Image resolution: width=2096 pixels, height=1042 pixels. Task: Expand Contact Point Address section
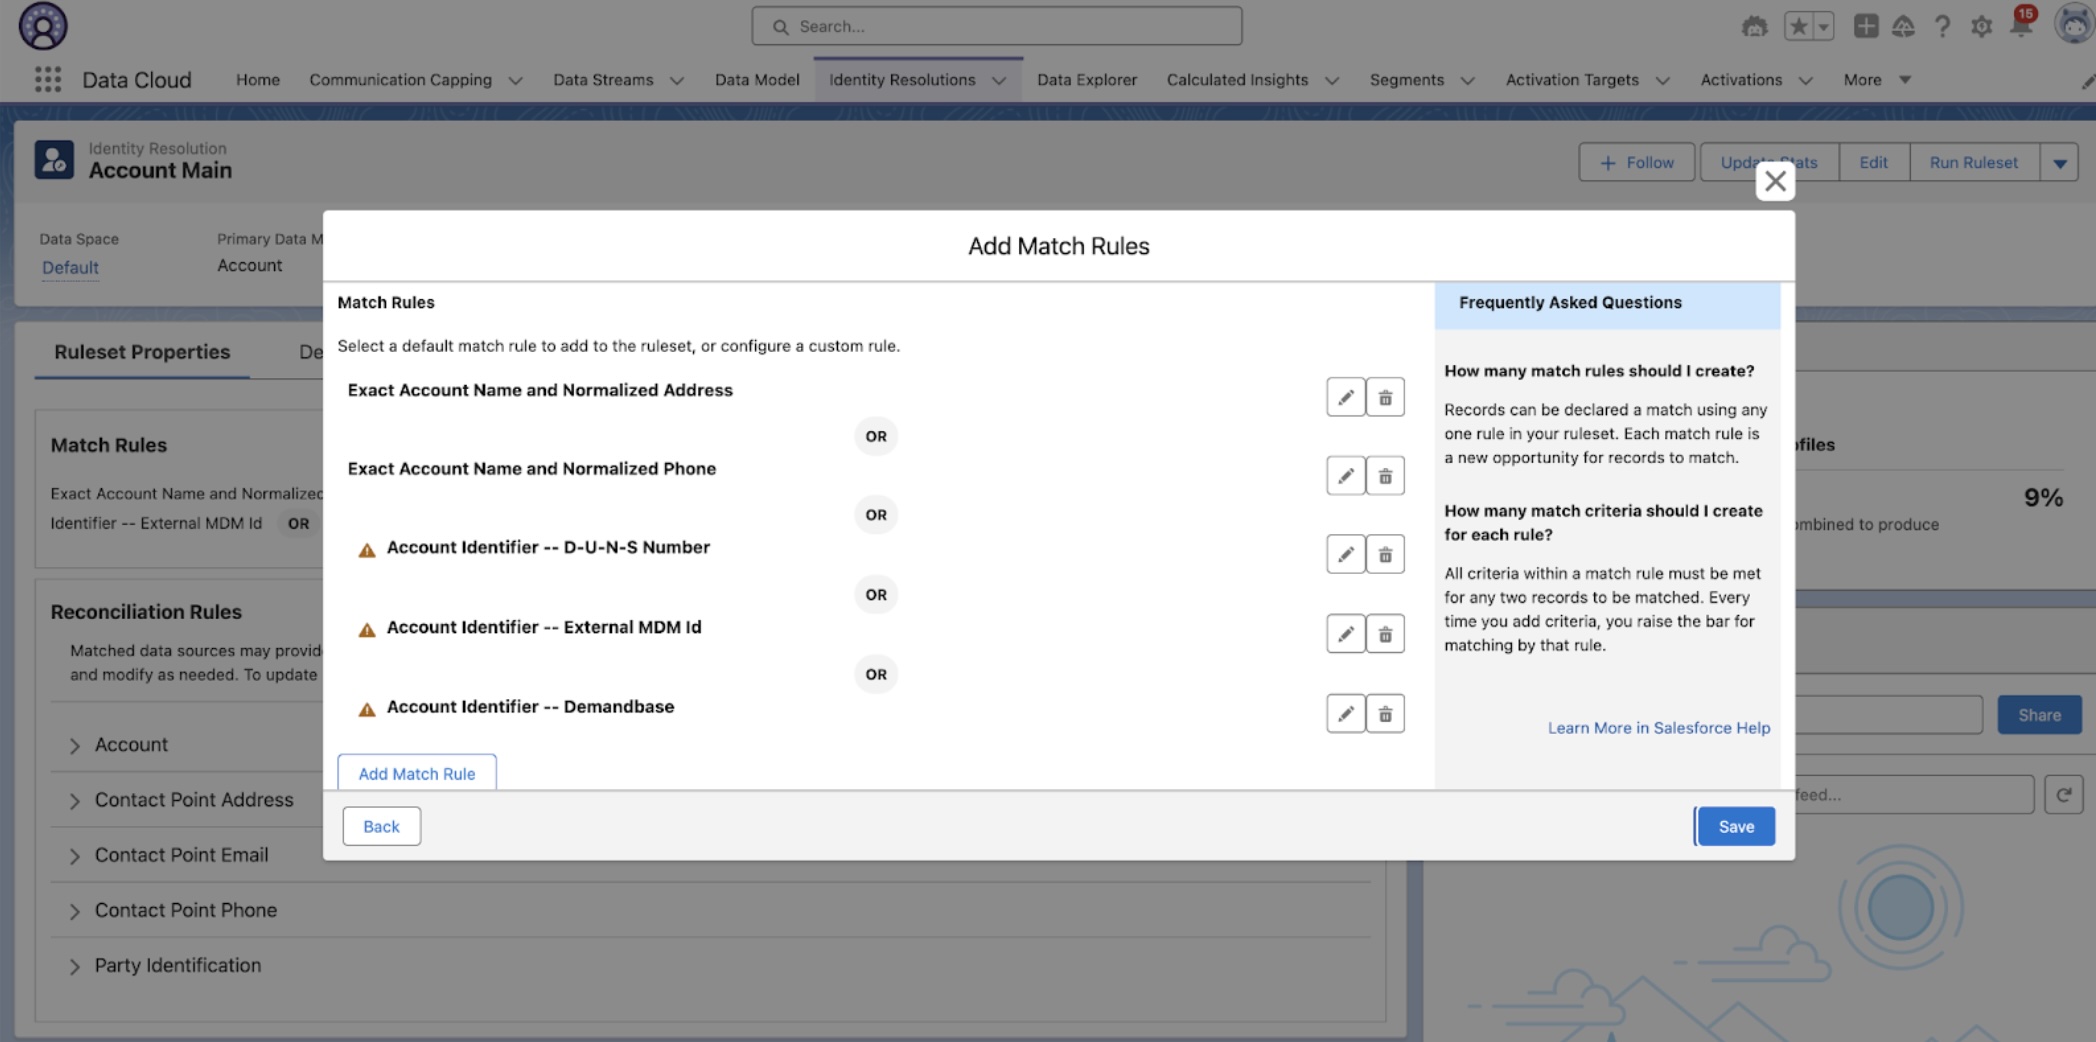(75, 801)
